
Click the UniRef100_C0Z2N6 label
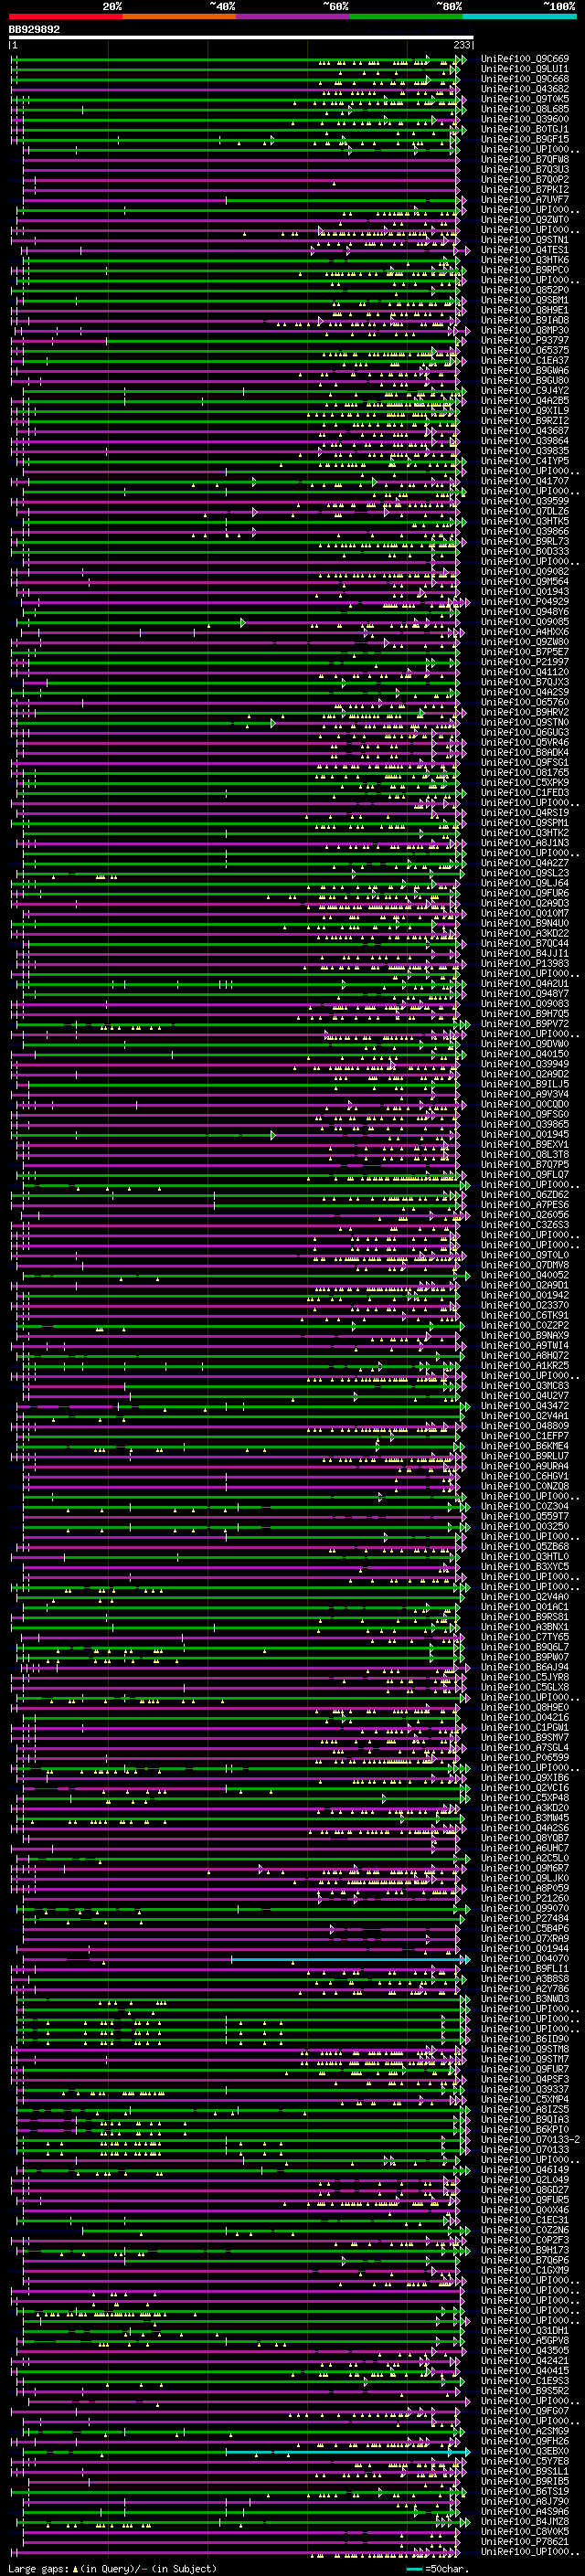(x=524, y=2230)
